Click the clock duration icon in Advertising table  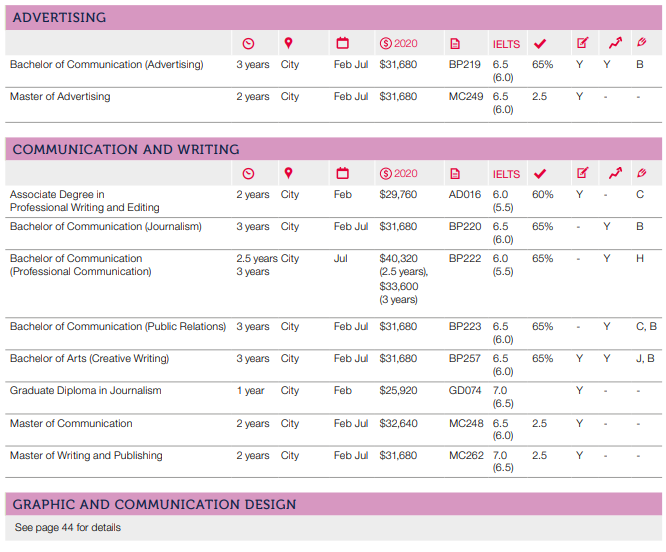coord(249,43)
